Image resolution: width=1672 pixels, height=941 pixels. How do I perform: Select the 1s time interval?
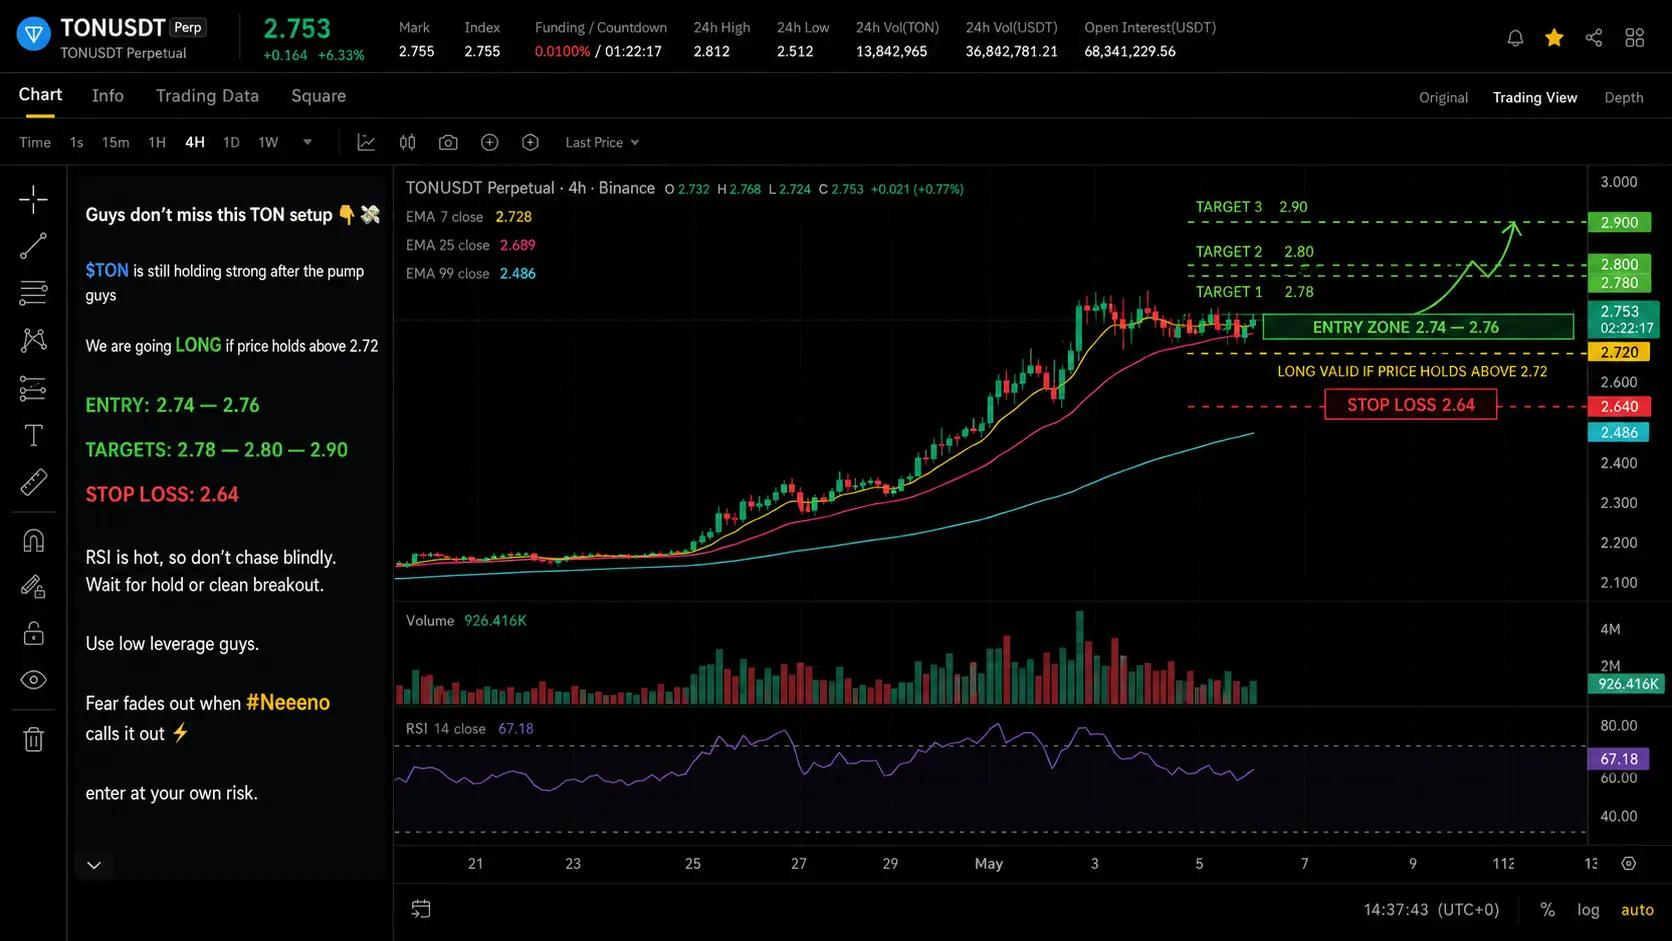(x=76, y=143)
